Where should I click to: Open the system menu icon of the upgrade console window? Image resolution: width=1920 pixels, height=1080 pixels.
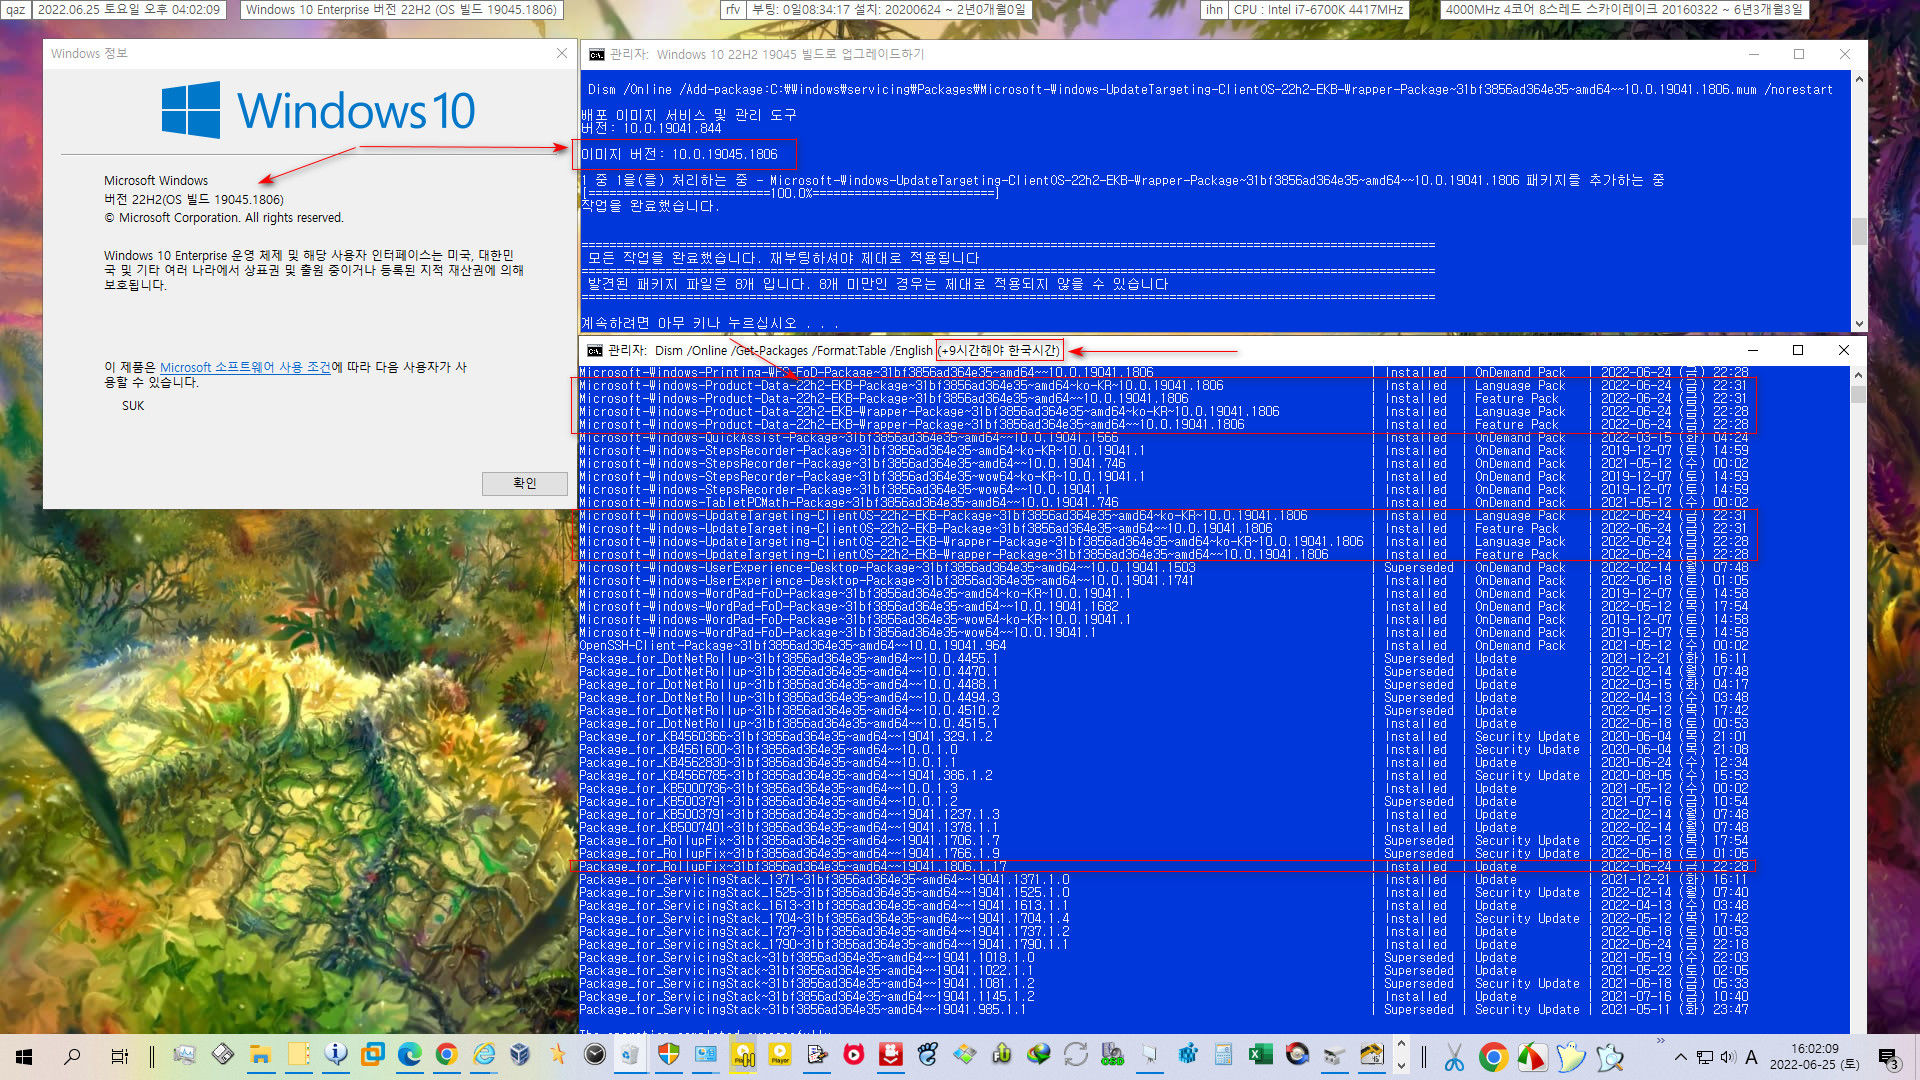tap(596, 54)
